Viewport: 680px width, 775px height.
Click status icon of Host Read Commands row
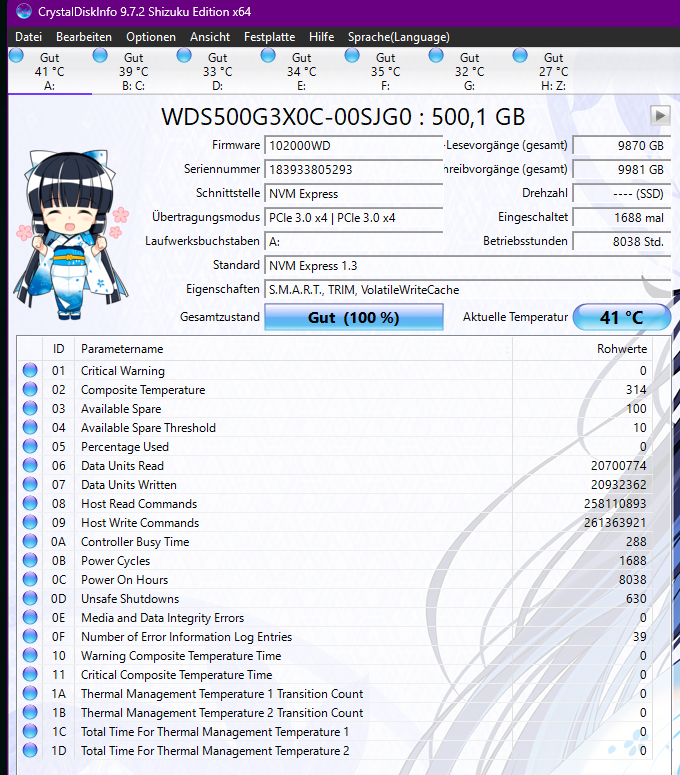pyautogui.click(x=30, y=504)
